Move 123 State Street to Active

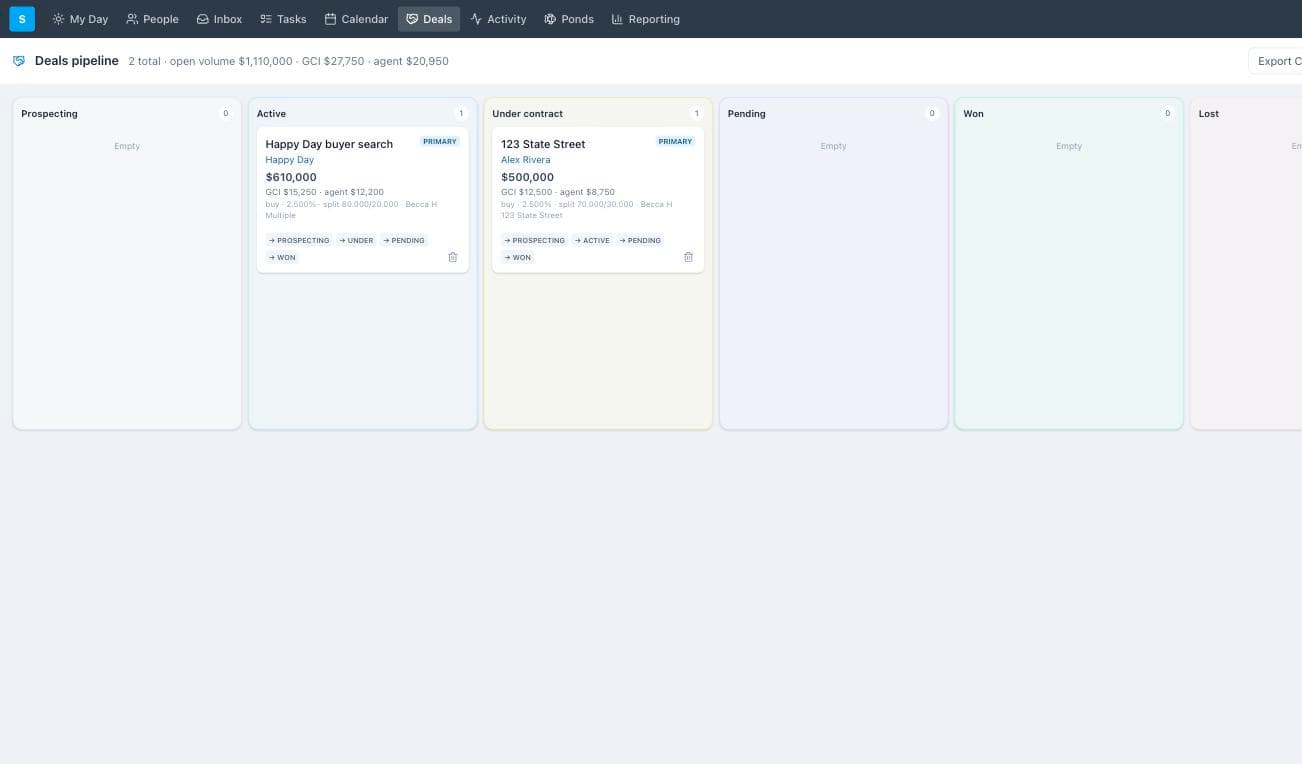pyautogui.click(x=593, y=240)
